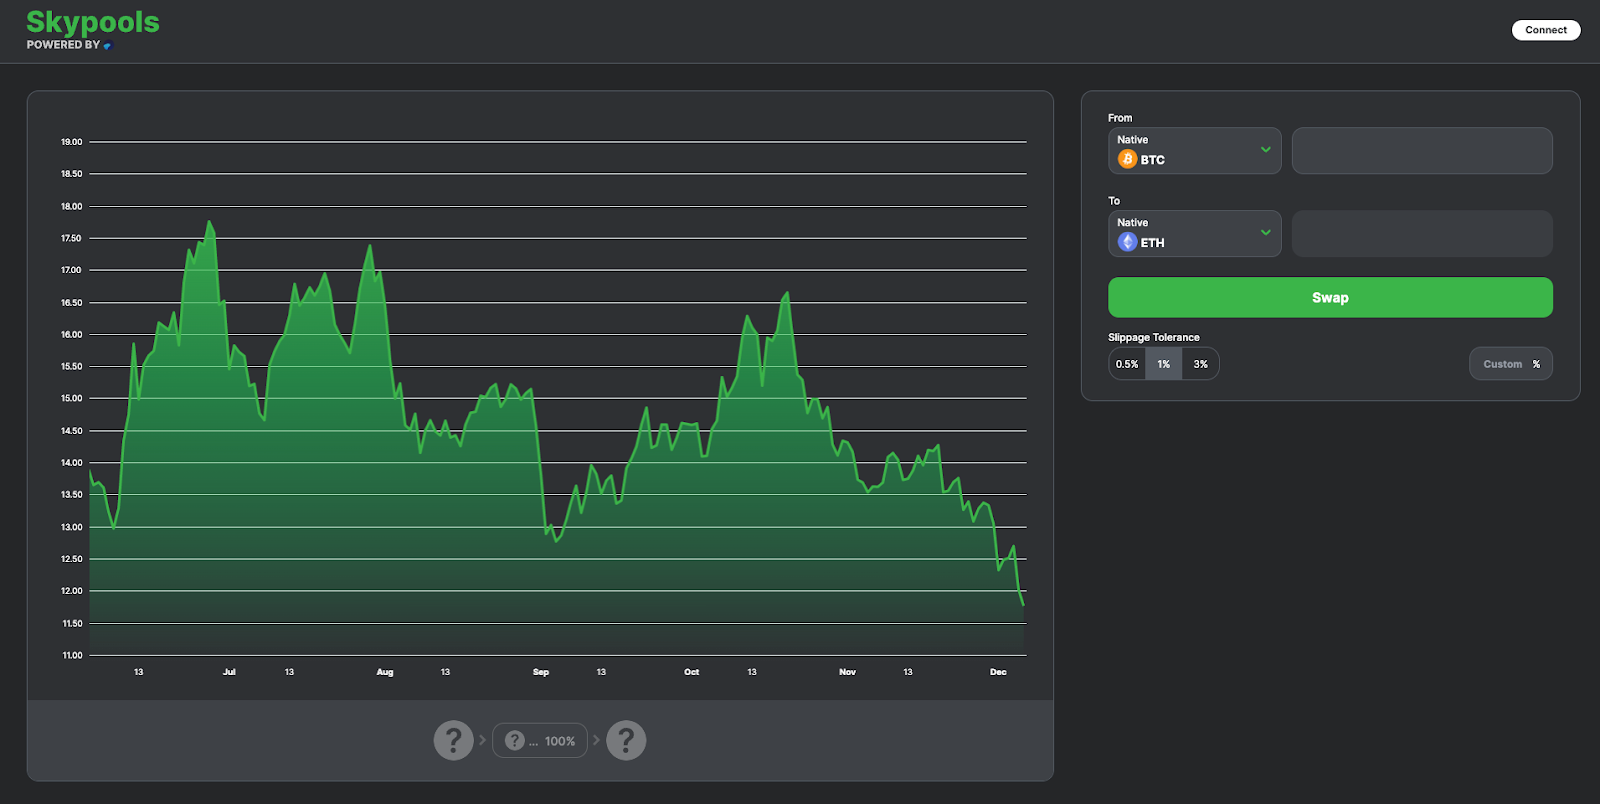Click the right question mark route icon
This screenshot has height=804, width=1600.
click(x=626, y=741)
